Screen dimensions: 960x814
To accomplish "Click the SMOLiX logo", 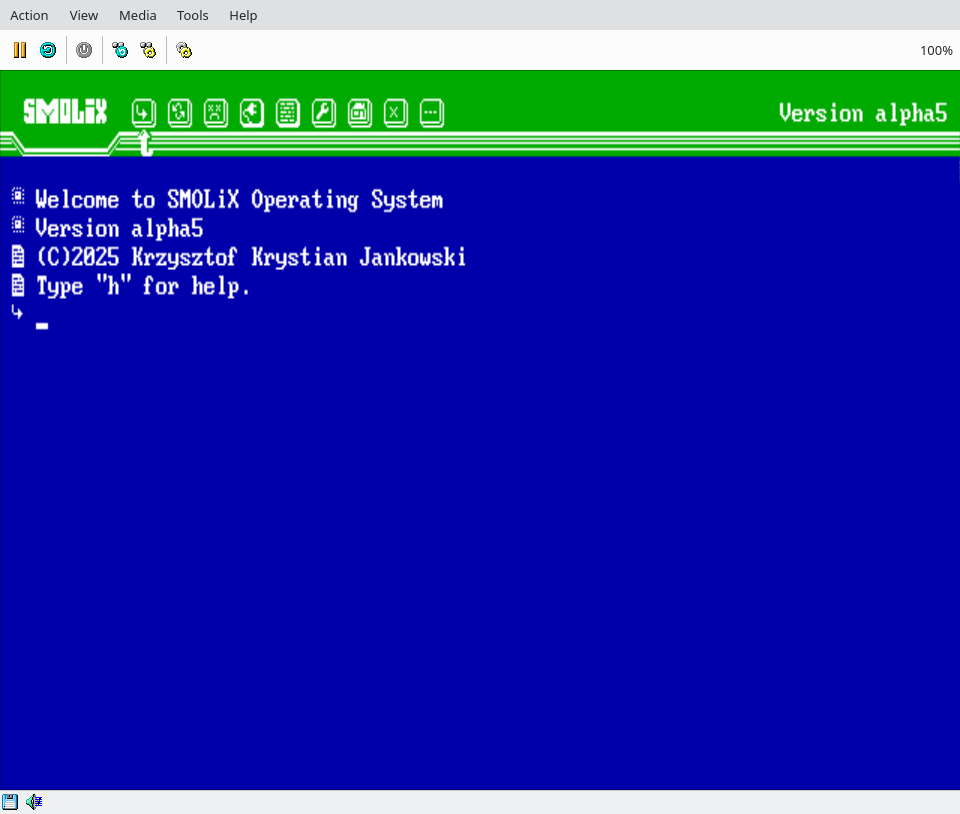I will point(65,112).
